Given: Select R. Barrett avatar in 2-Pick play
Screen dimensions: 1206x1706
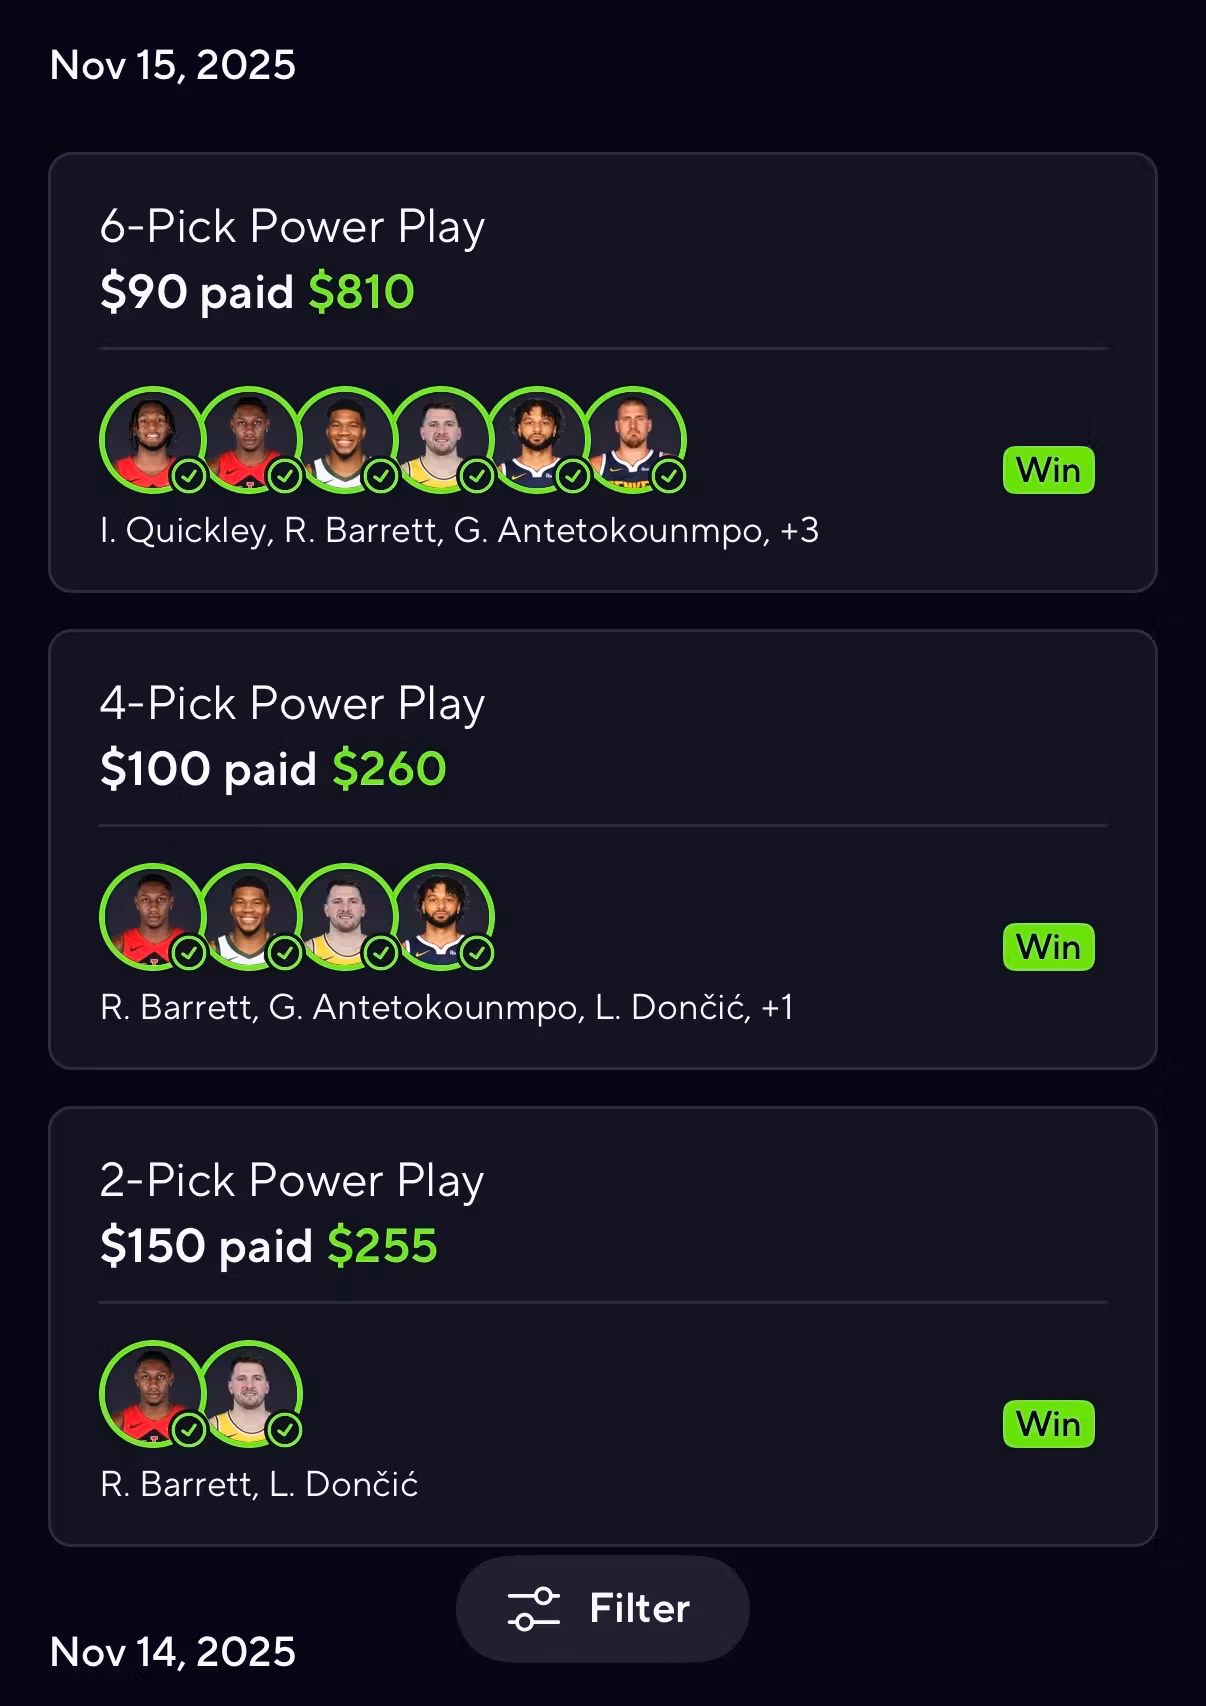Looking at the screenshot, I should coord(152,1394).
